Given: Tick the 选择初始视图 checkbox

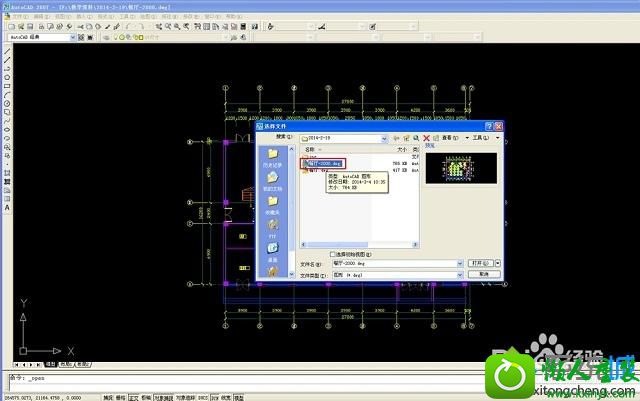Looking at the screenshot, I should tap(332, 254).
